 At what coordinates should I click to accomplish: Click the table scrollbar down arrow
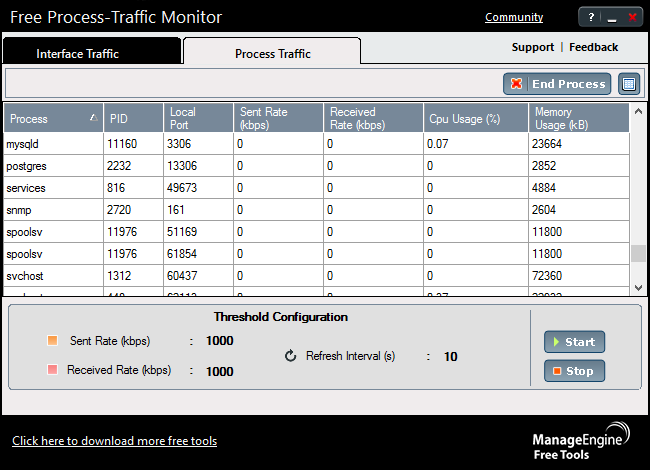pyautogui.click(x=638, y=288)
